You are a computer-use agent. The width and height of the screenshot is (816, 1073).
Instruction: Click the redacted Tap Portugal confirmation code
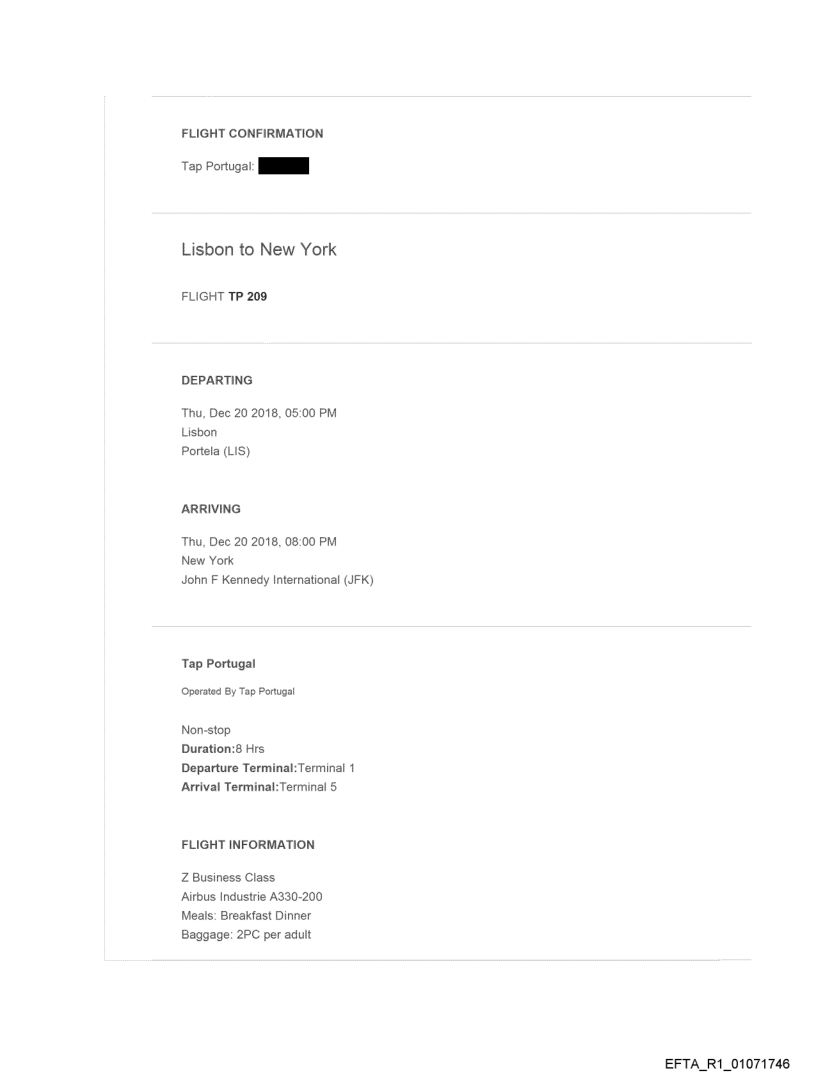[283, 167]
